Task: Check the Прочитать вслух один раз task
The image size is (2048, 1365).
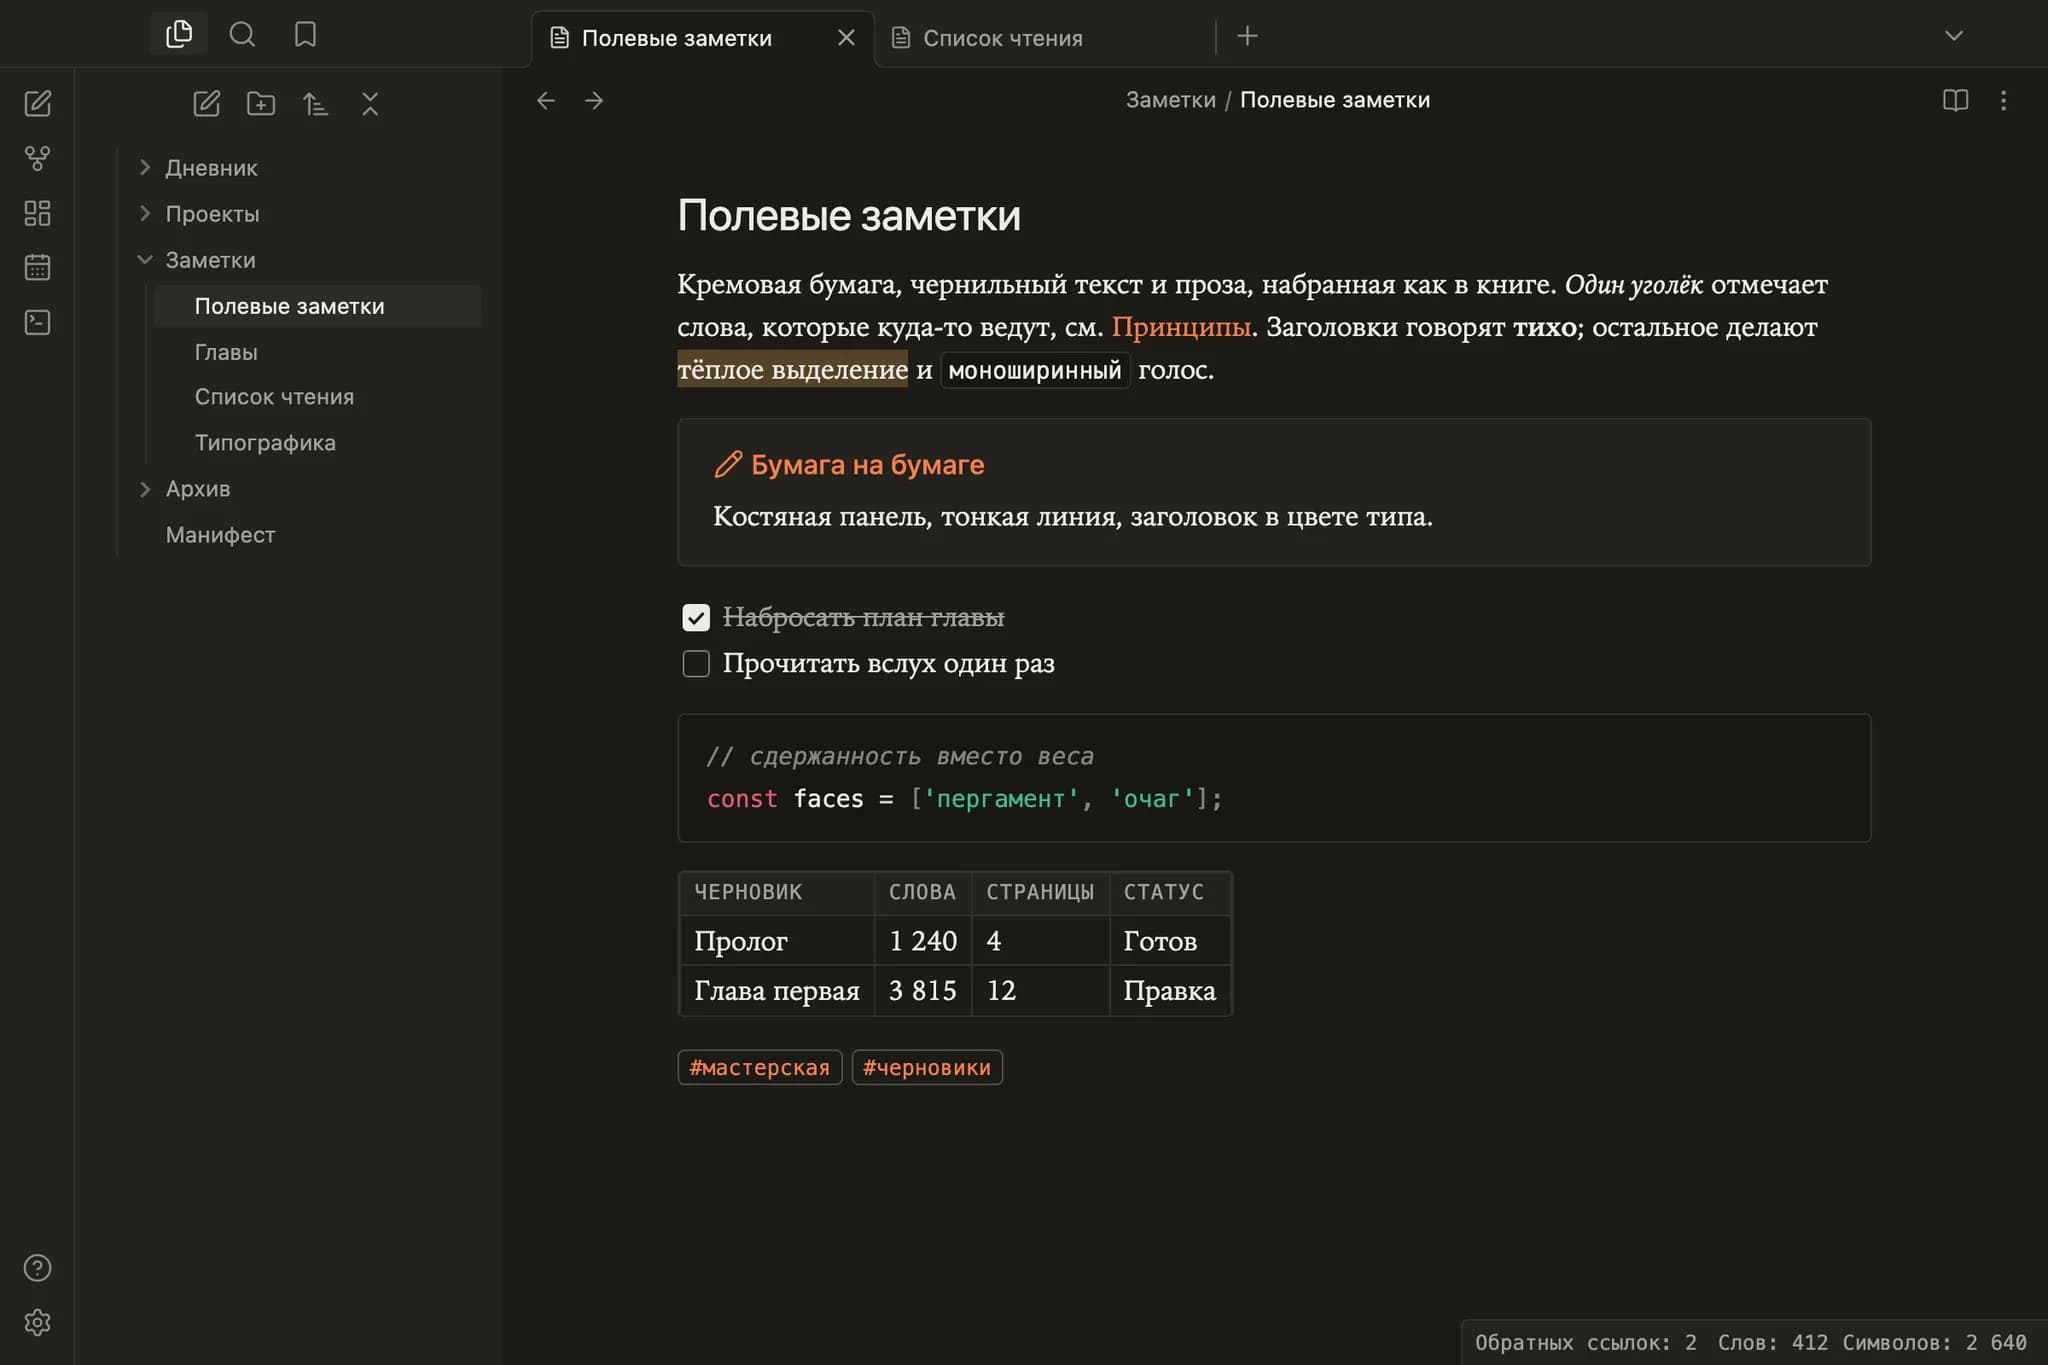Action: click(x=696, y=663)
